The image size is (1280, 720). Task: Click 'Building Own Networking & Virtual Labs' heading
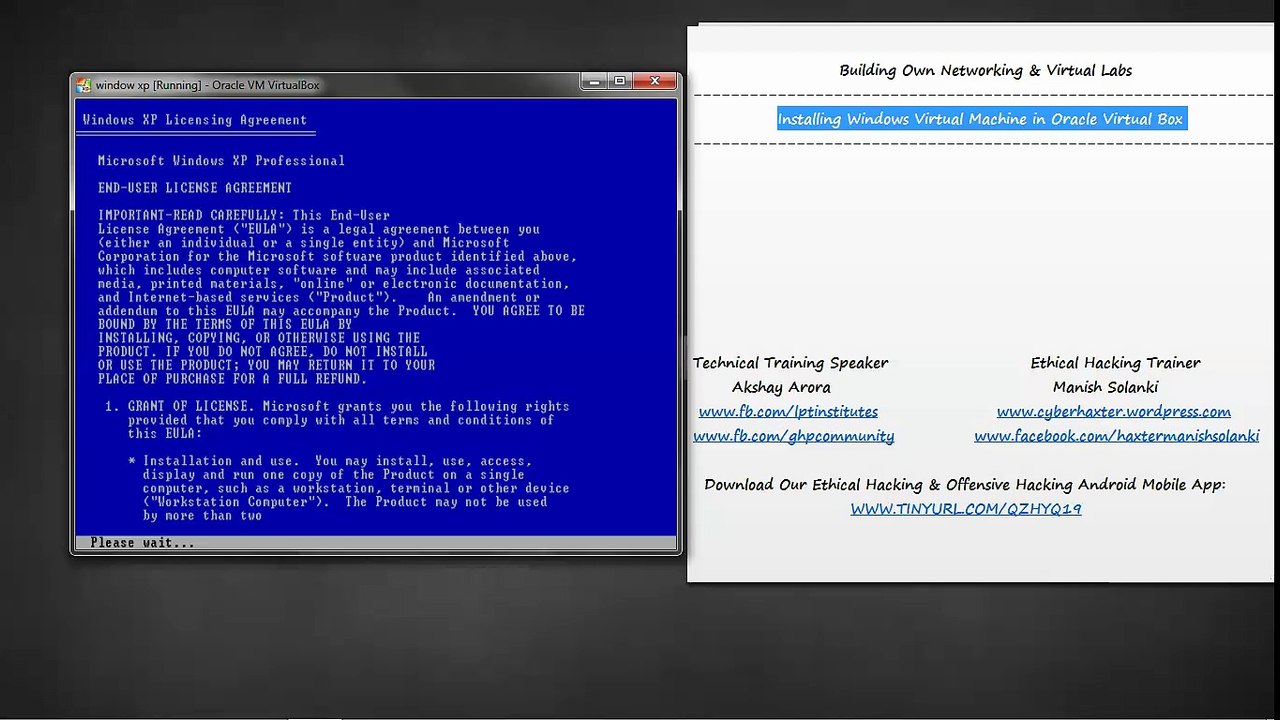[x=985, y=70]
